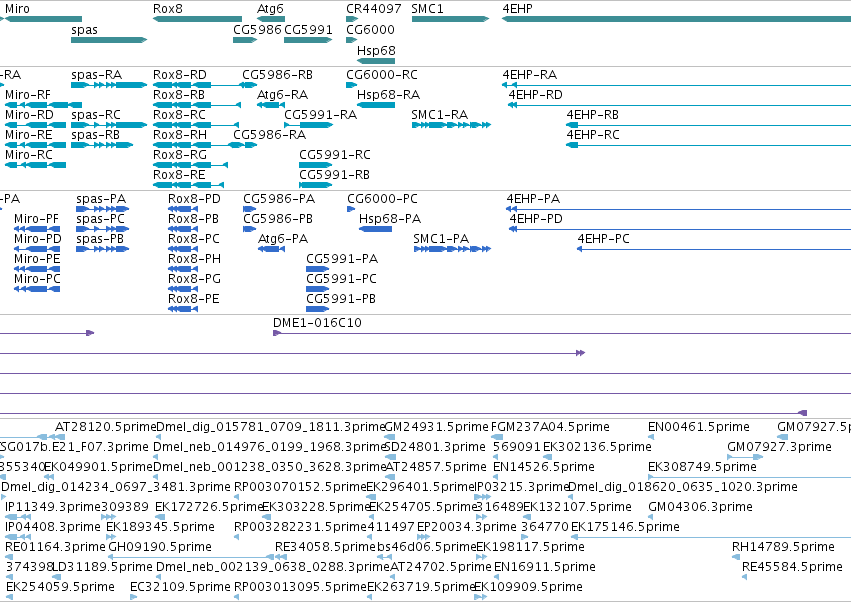Click protein Atg6-PA
Viewport: 851px width, 602px height.
click(271, 249)
